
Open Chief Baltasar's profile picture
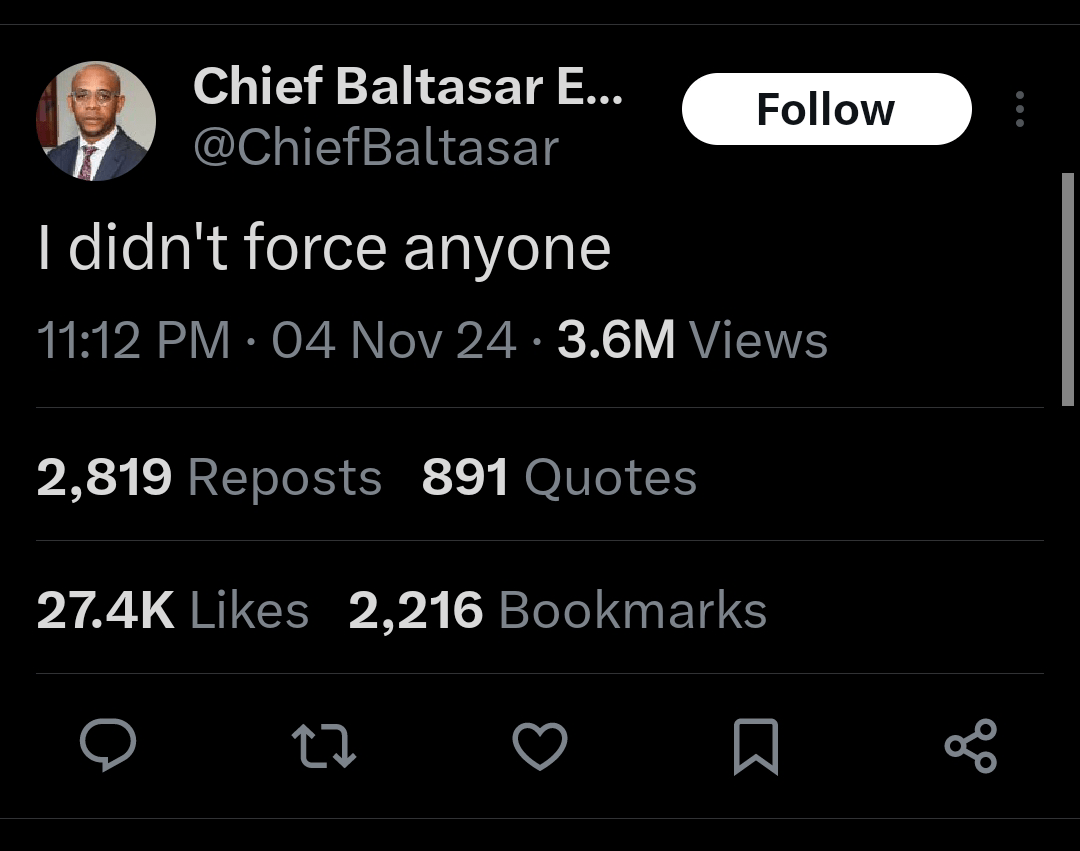[96, 121]
